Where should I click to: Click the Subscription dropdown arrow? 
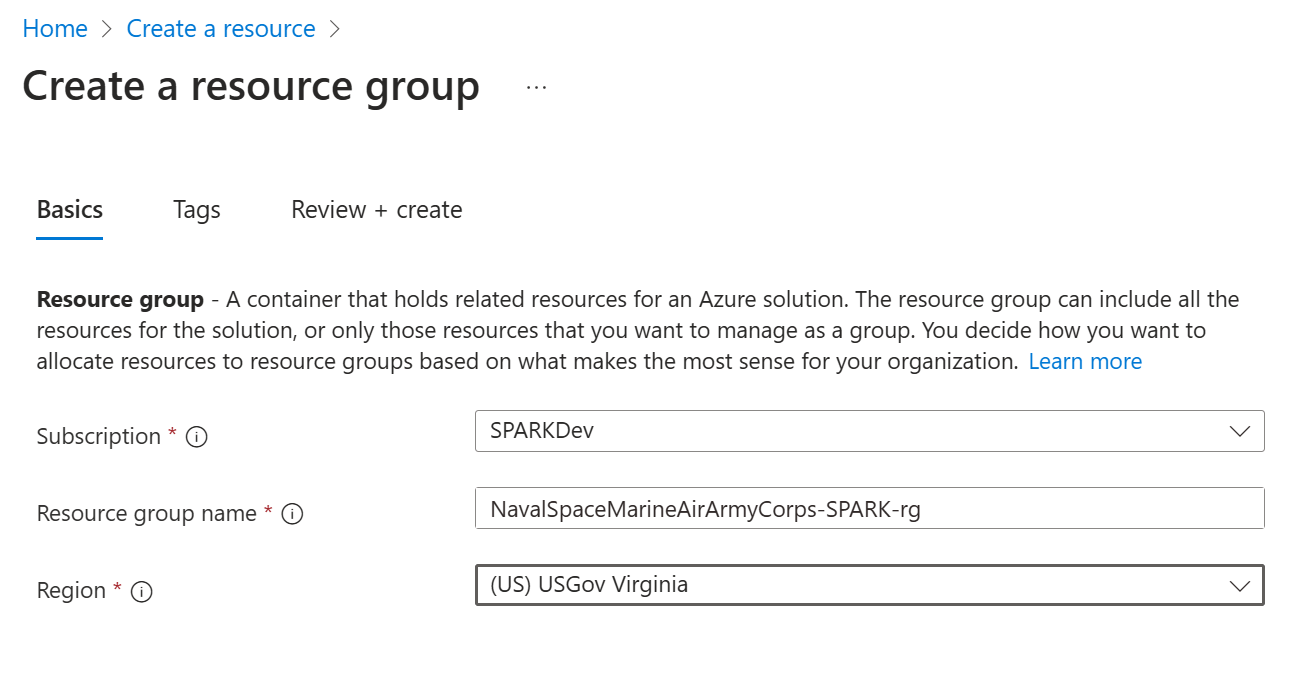[x=1239, y=432]
